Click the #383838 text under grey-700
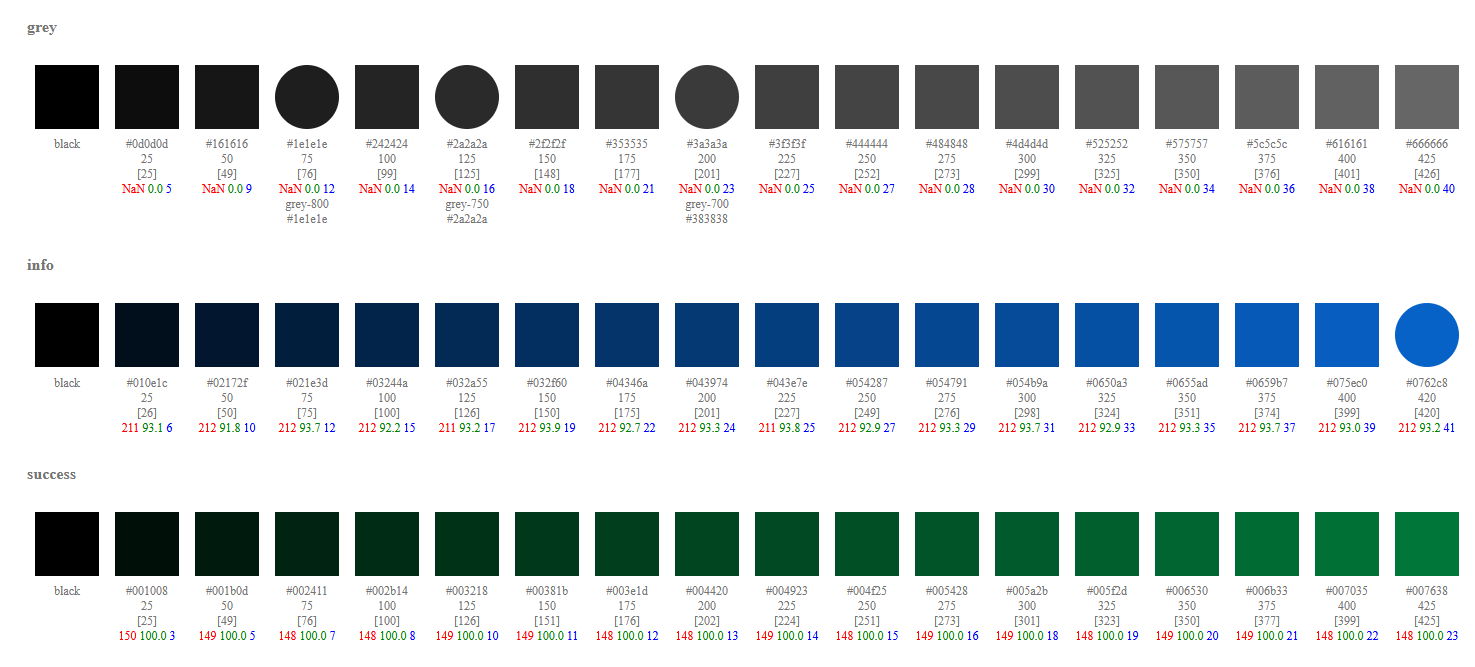The image size is (1475, 667). tap(707, 219)
